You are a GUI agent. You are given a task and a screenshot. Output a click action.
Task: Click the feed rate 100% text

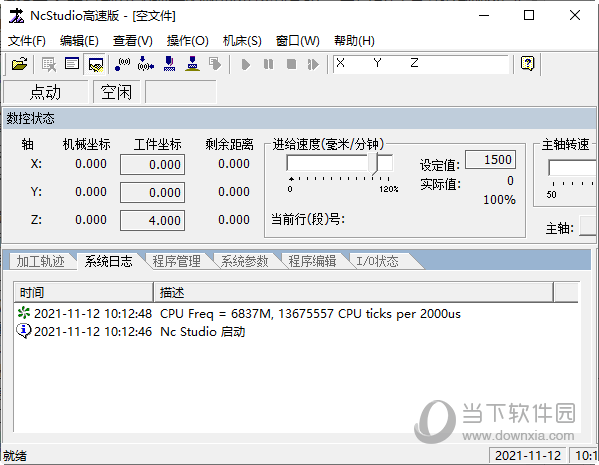point(499,200)
